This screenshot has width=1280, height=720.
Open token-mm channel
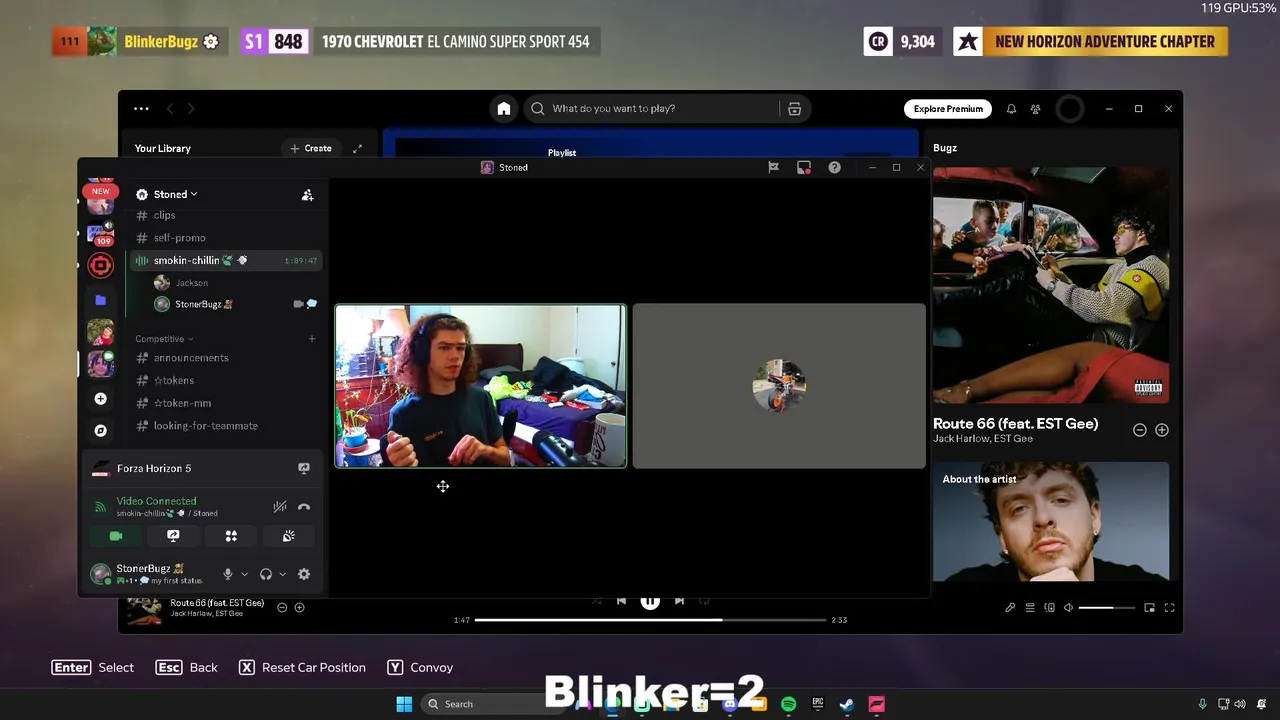226,403
